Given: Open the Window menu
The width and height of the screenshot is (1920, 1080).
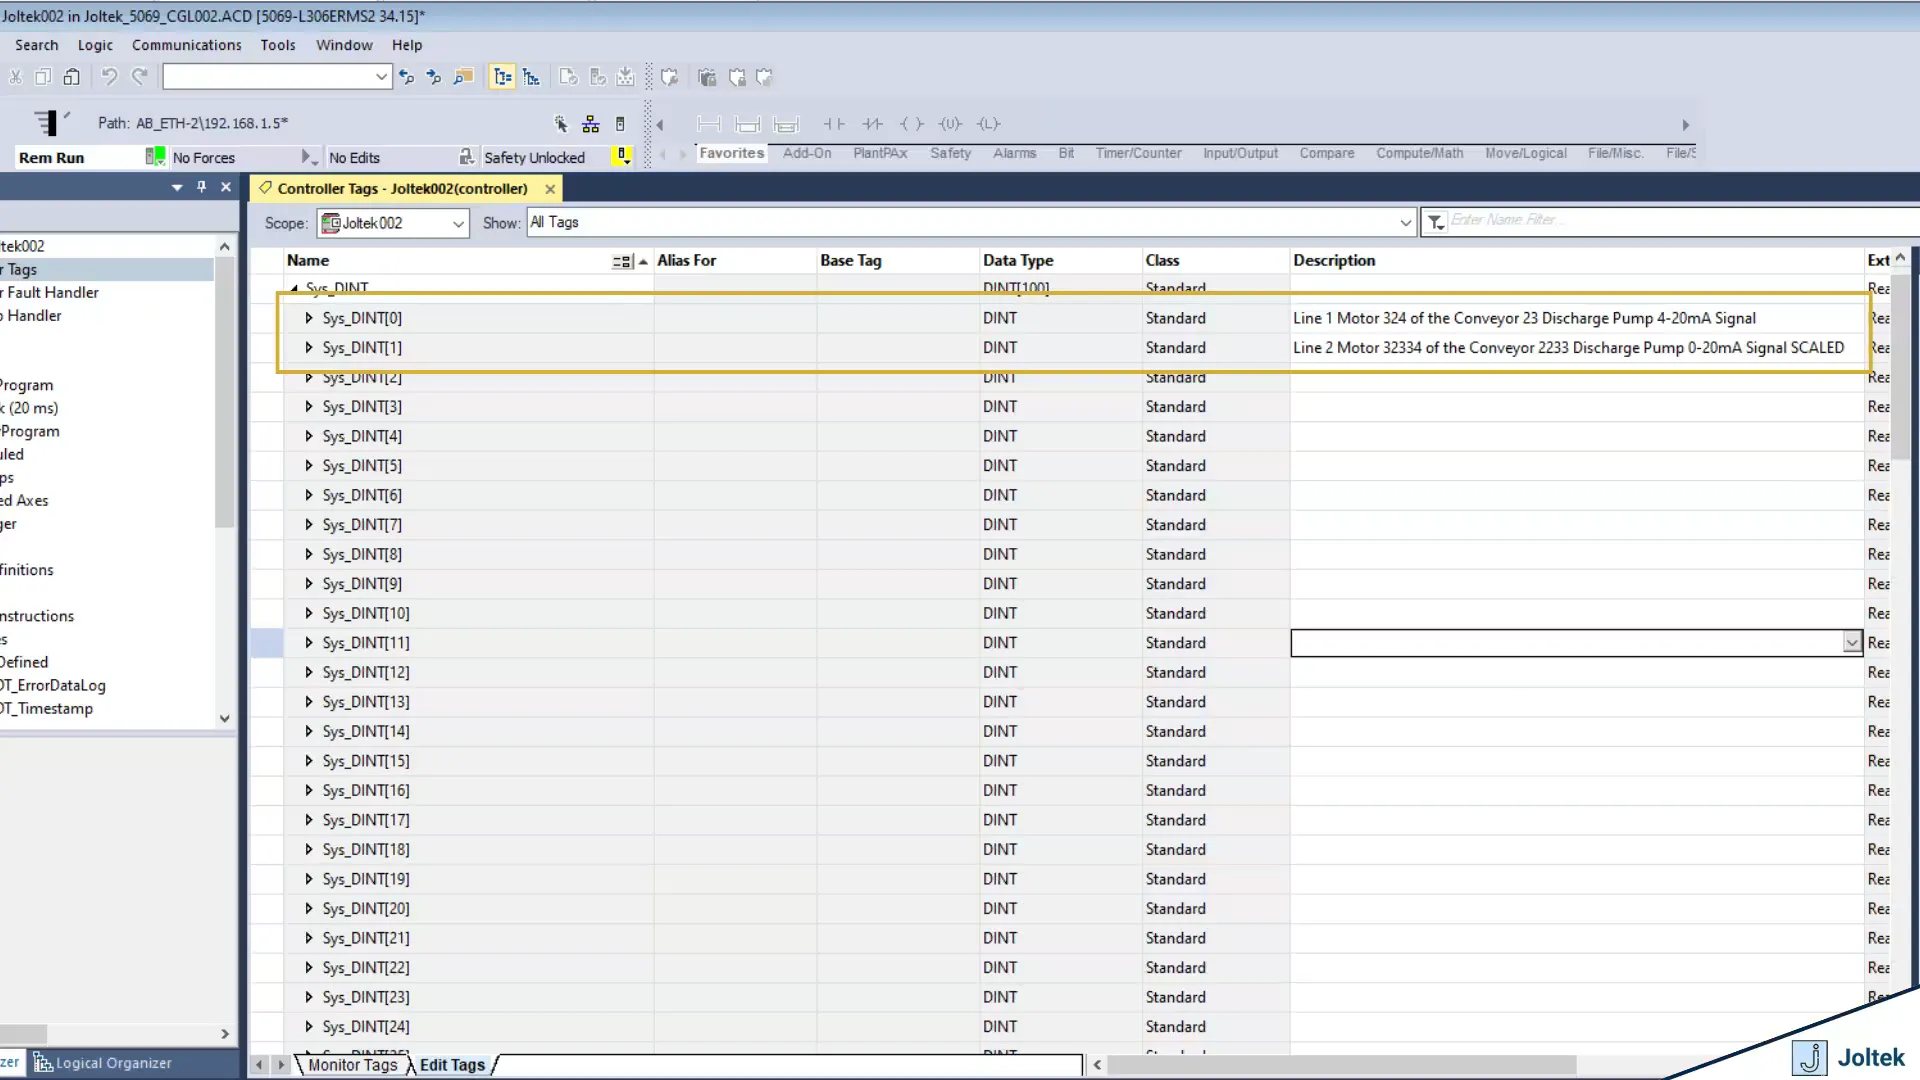Looking at the screenshot, I should 344,45.
